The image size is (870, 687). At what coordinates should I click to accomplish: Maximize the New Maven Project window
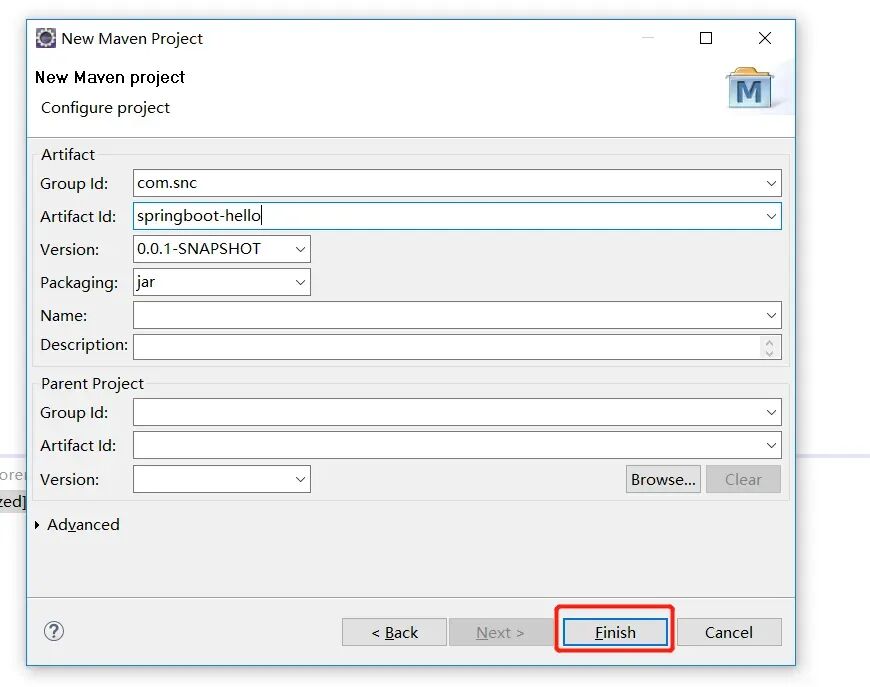pyautogui.click(x=706, y=38)
